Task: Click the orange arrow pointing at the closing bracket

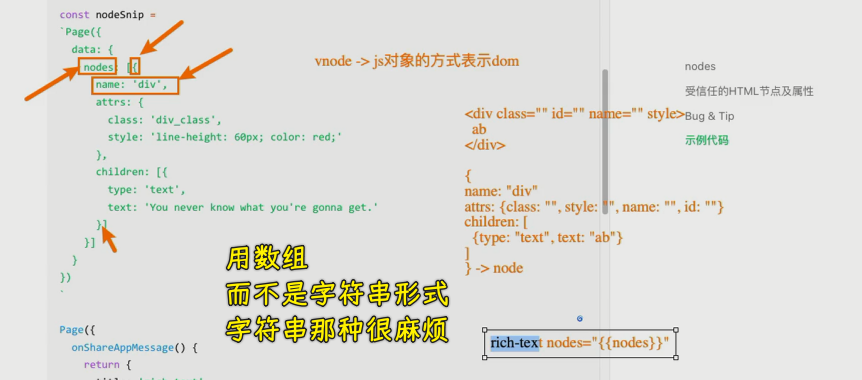Action: [x=110, y=240]
